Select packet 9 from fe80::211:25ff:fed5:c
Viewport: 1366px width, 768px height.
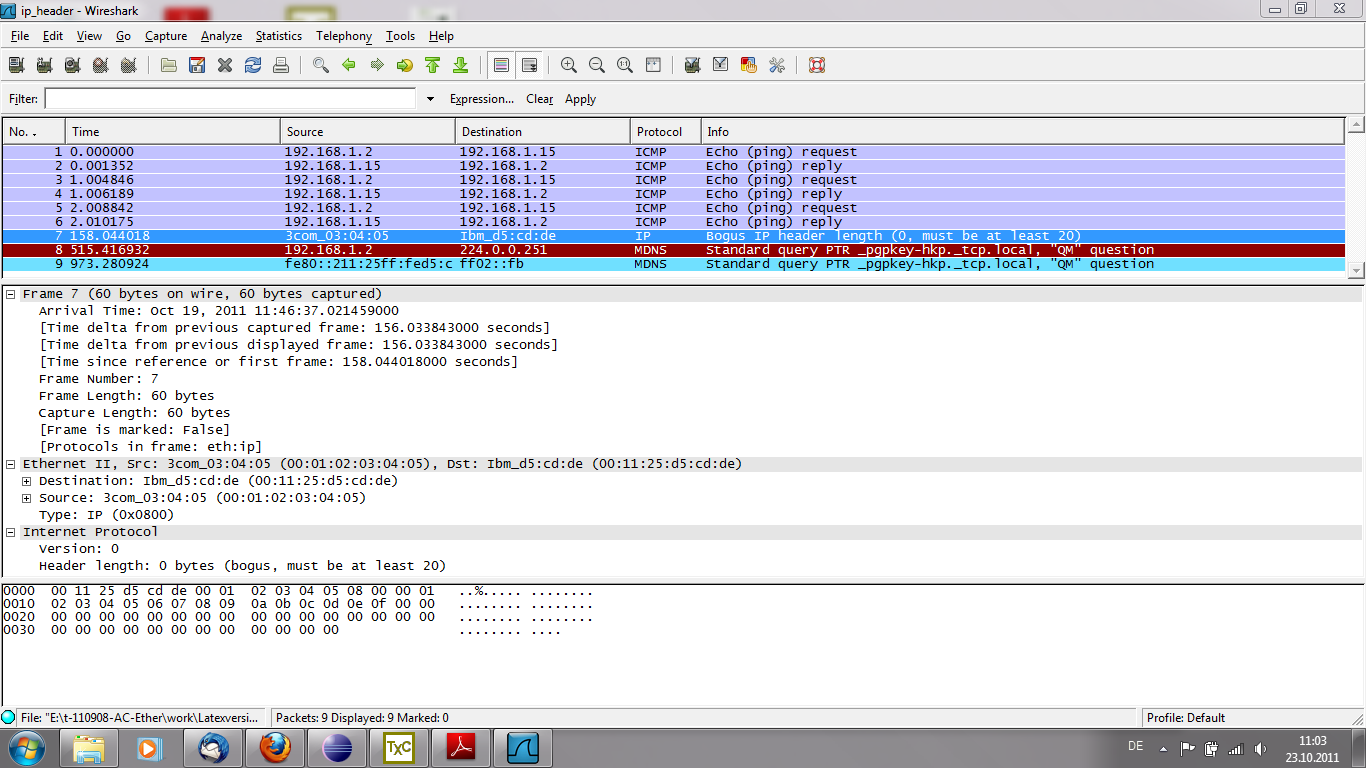click(x=674, y=264)
